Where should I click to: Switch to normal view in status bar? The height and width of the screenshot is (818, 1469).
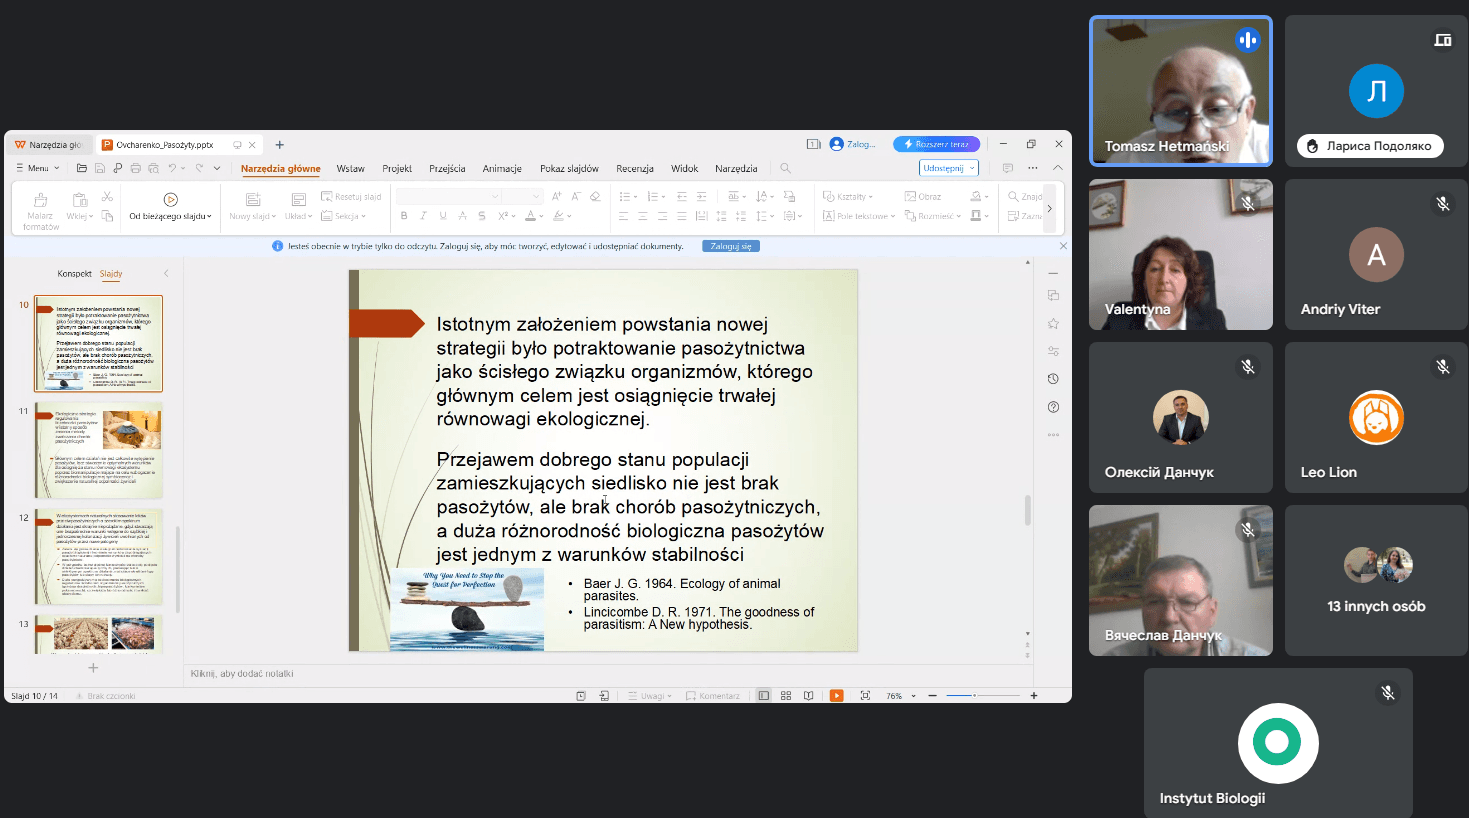[764, 696]
